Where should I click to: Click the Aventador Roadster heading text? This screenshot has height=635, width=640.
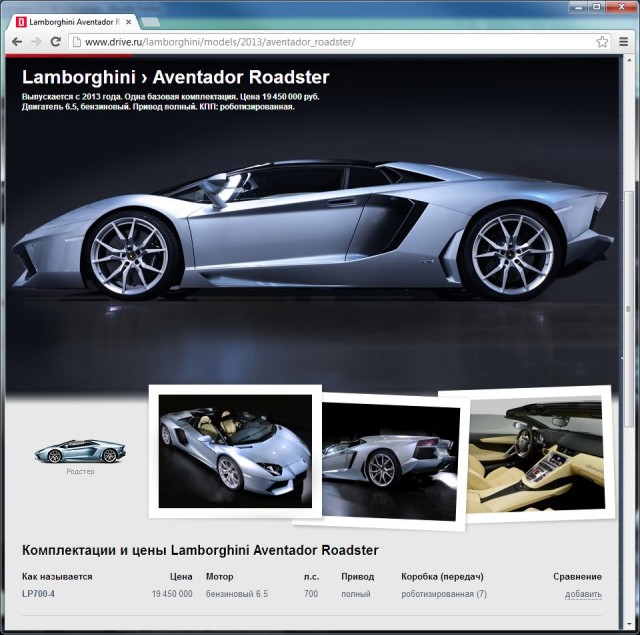pos(241,77)
